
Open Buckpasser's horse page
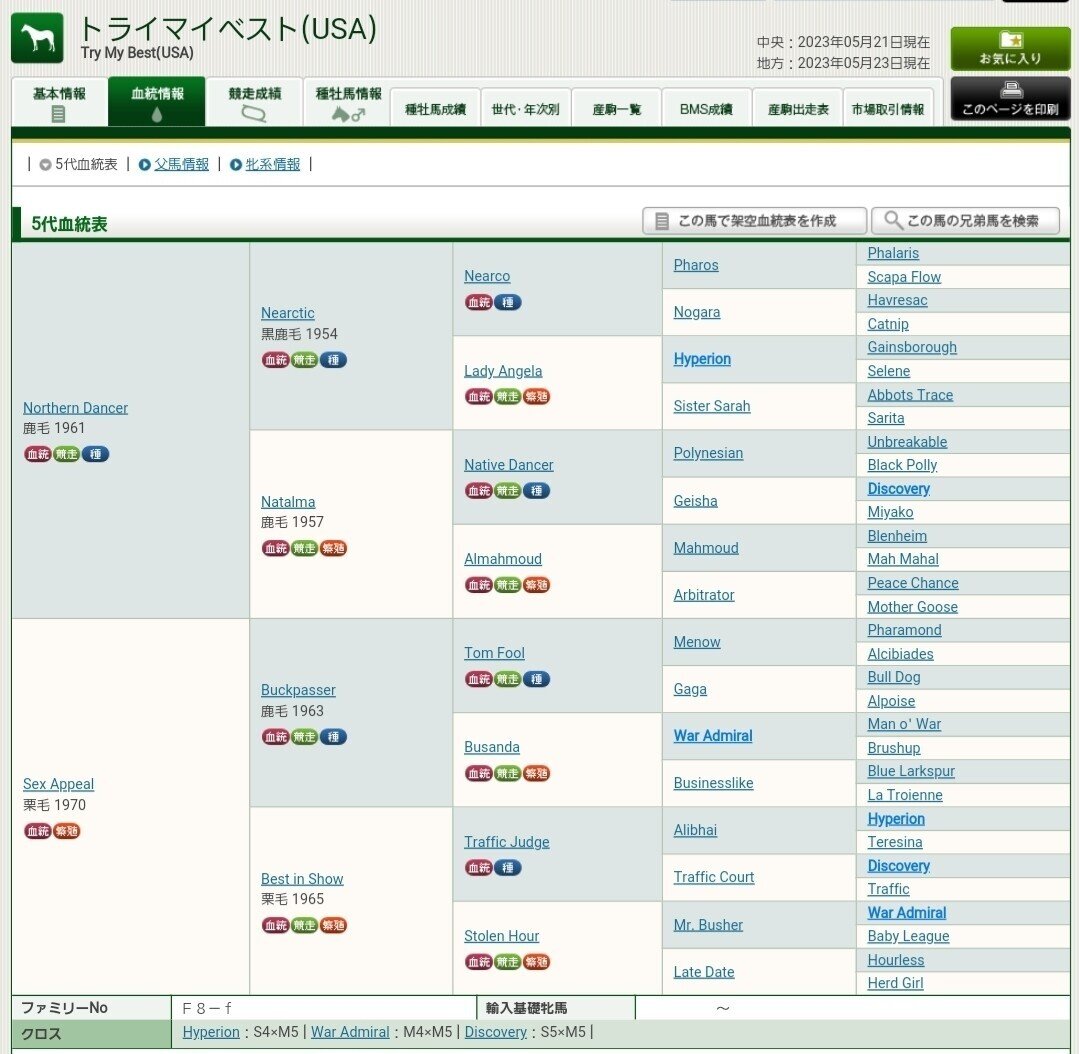(298, 690)
